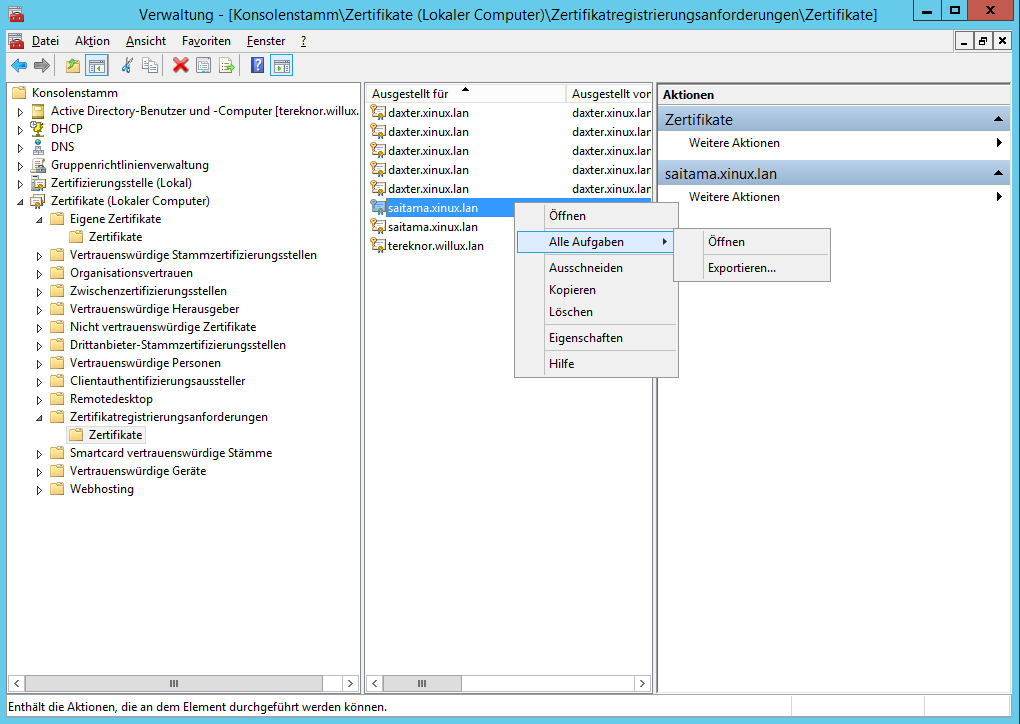Choose Exportieren... from the submenu
The image size is (1020, 724).
pos(741,268)
